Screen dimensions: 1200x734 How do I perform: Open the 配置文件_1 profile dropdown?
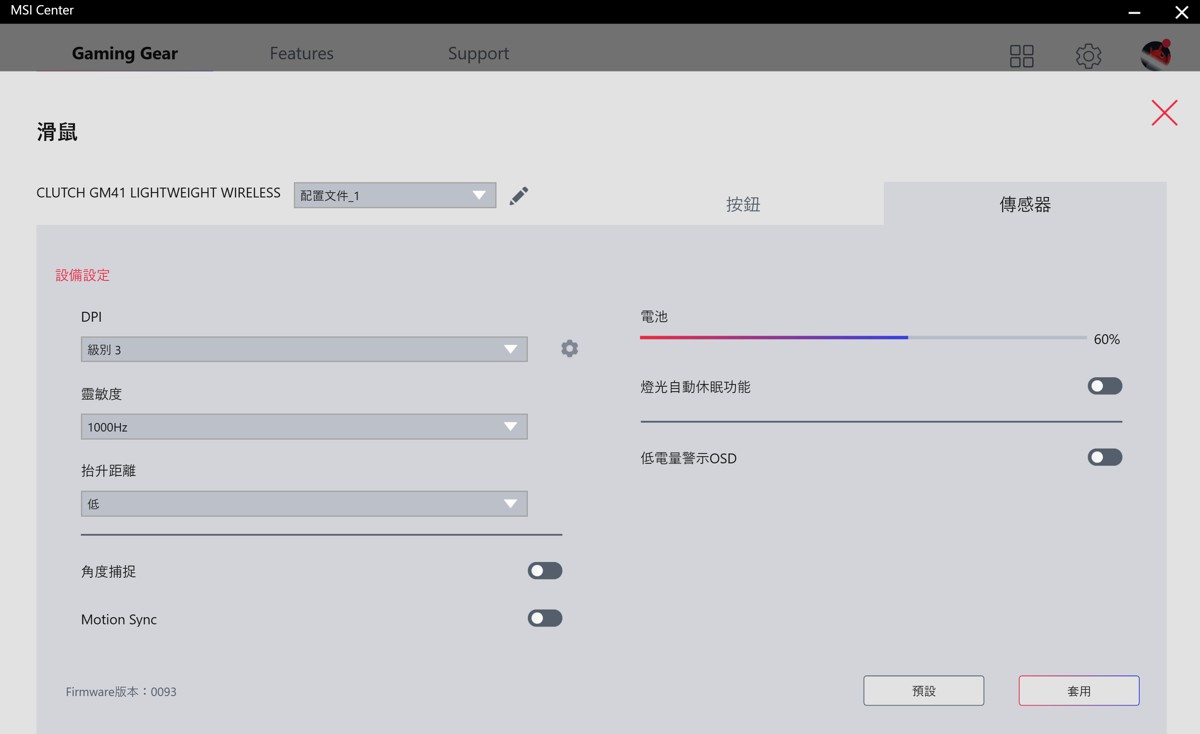point(395,195)
